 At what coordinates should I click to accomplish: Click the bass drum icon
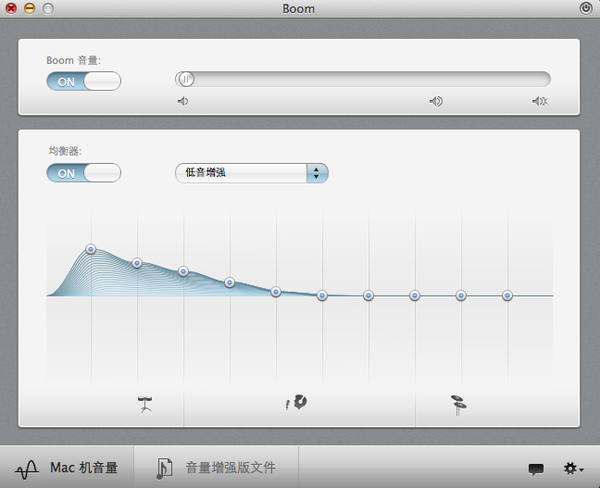tap(145, 404)
